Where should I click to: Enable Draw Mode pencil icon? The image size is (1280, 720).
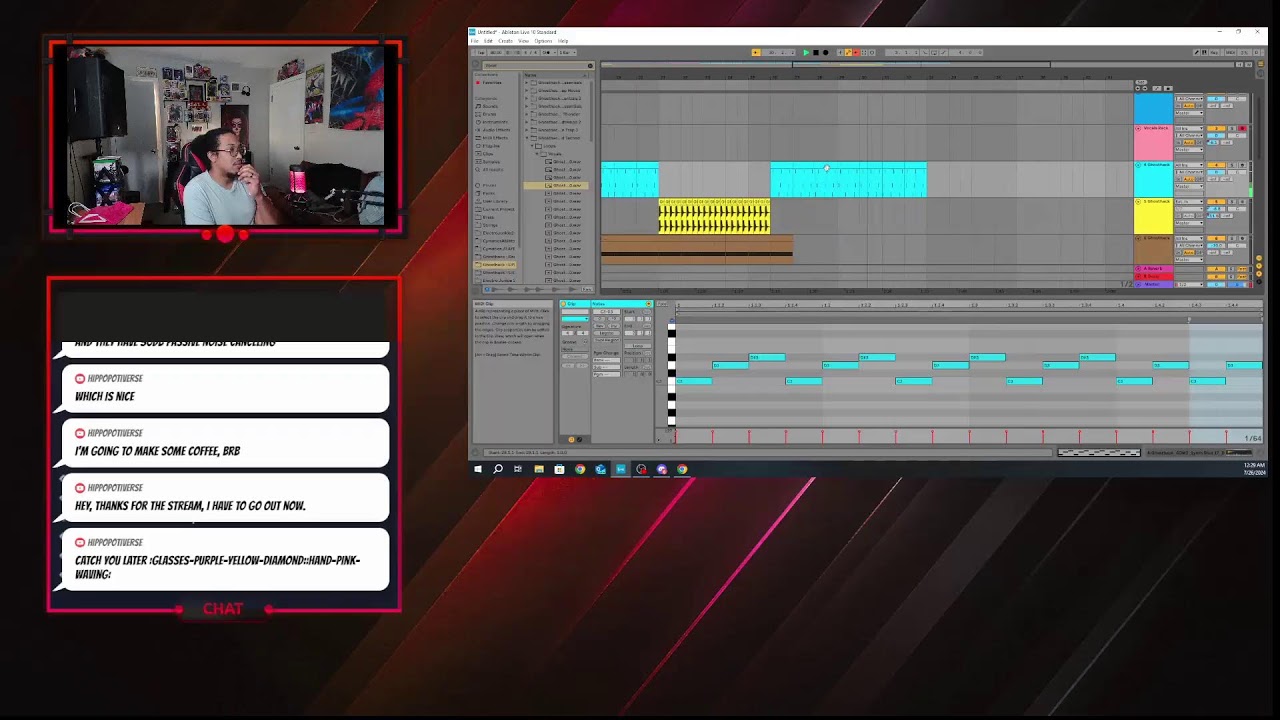click(x=1196, y=52)
